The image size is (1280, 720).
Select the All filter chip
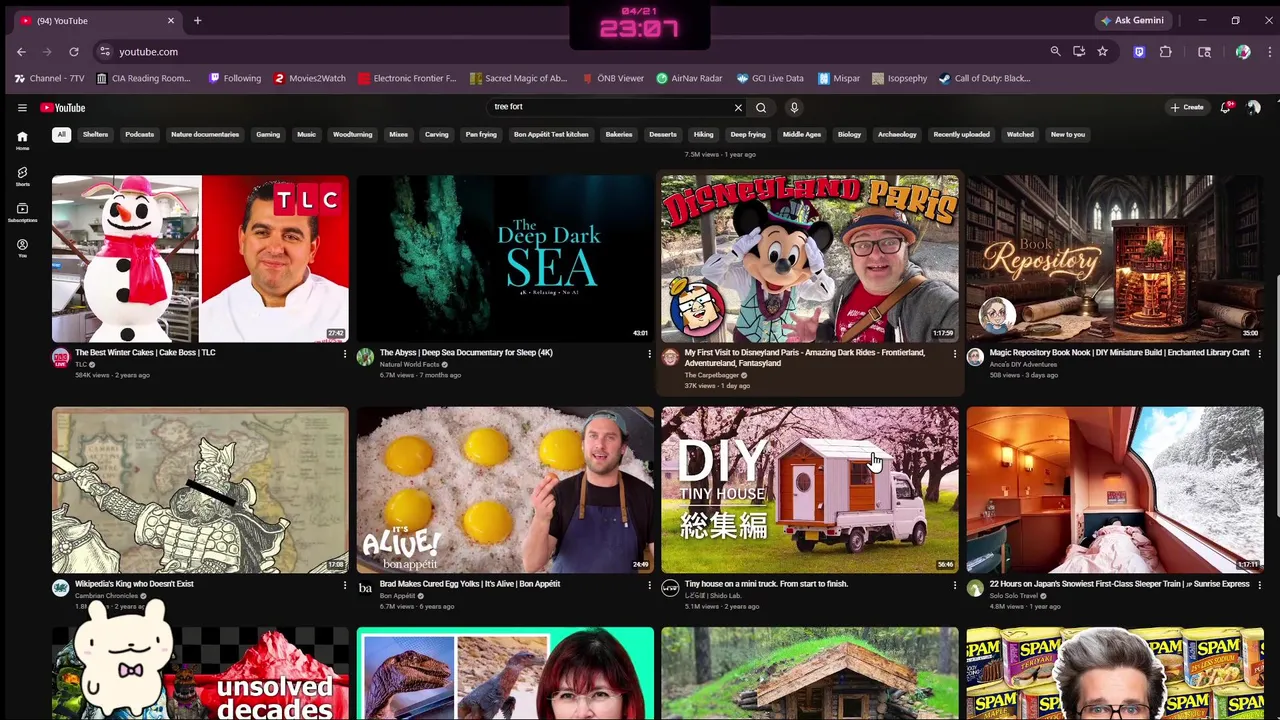pyautogui.click(x=61, y=134)
